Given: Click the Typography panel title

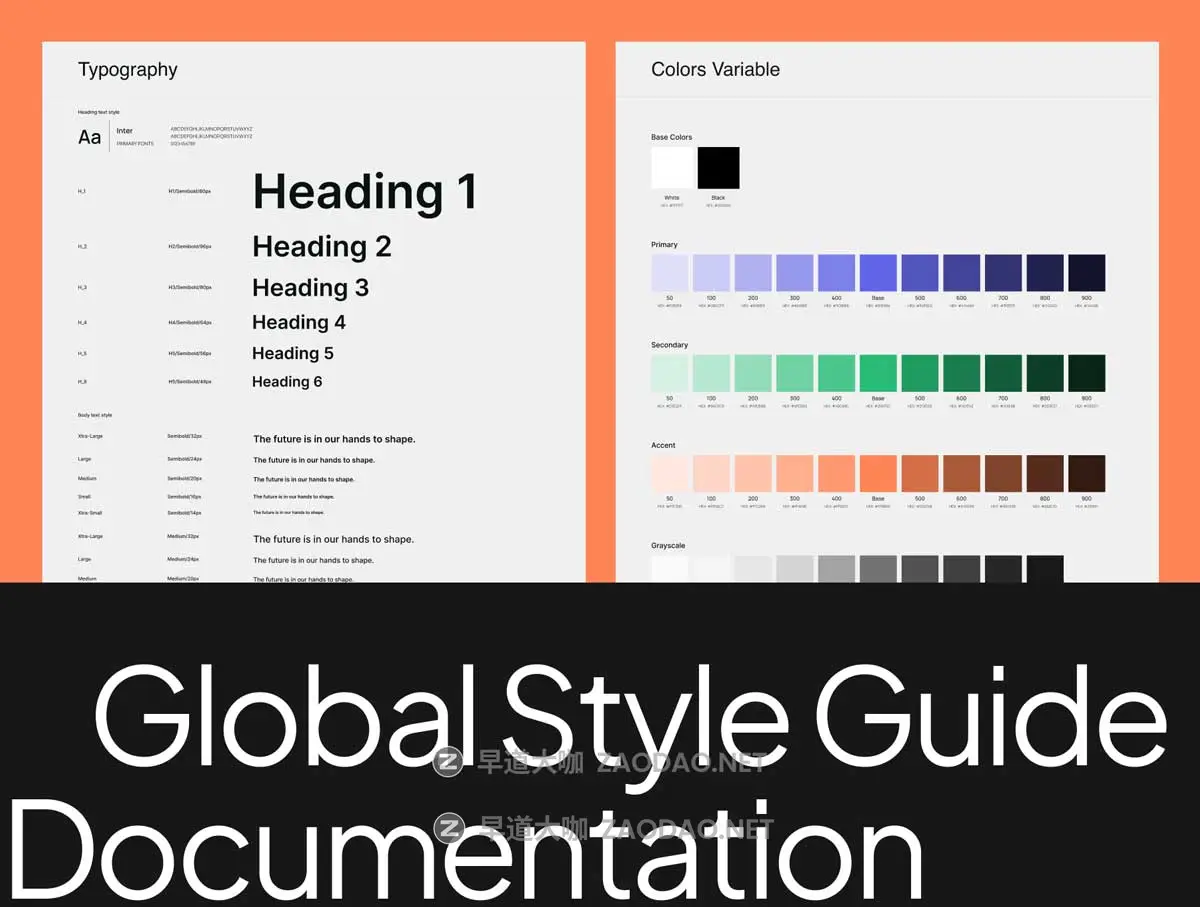Looking at the screenshot, I should tap(128, 70).
